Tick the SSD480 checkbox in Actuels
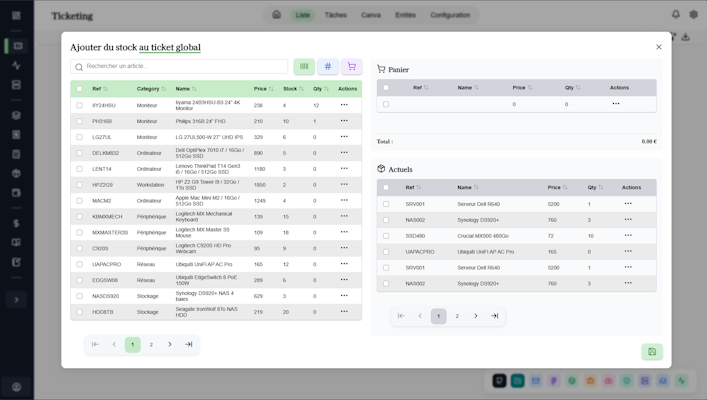 point(386,236)
